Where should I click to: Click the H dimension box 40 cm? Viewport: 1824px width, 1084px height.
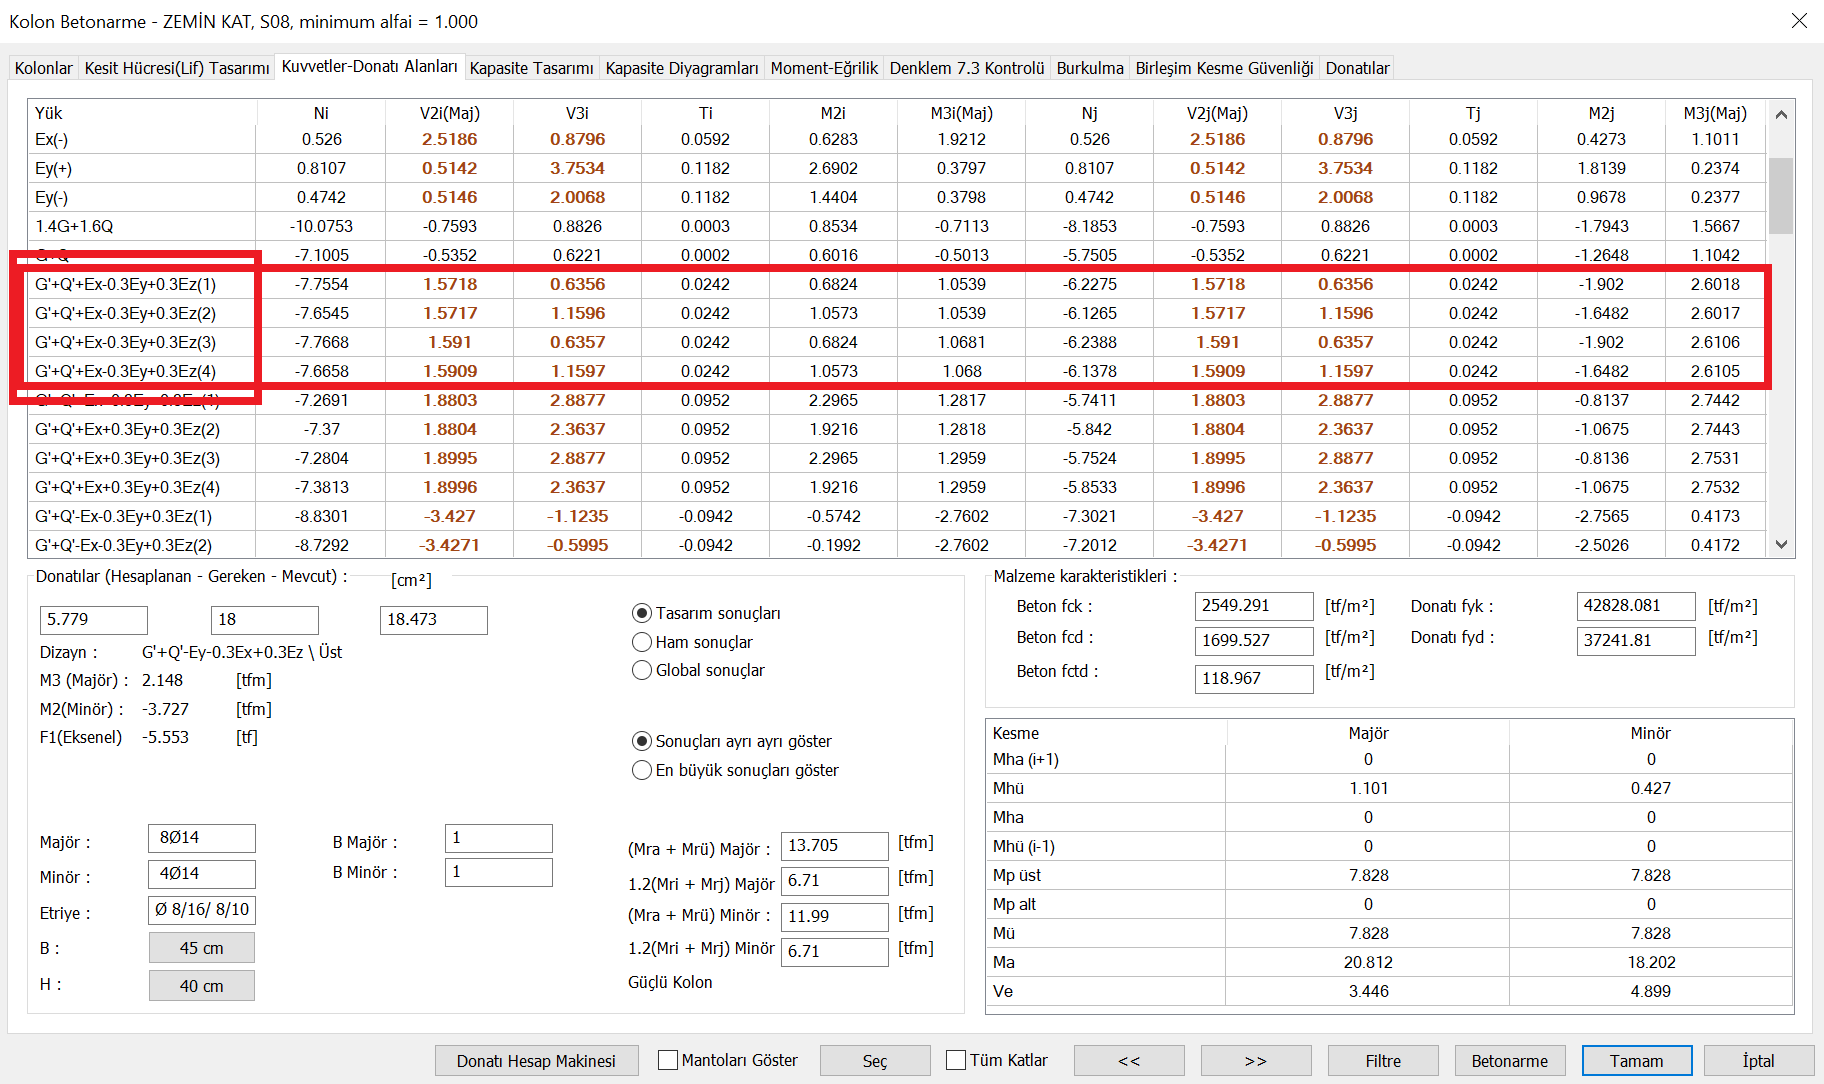pos(202,986)
